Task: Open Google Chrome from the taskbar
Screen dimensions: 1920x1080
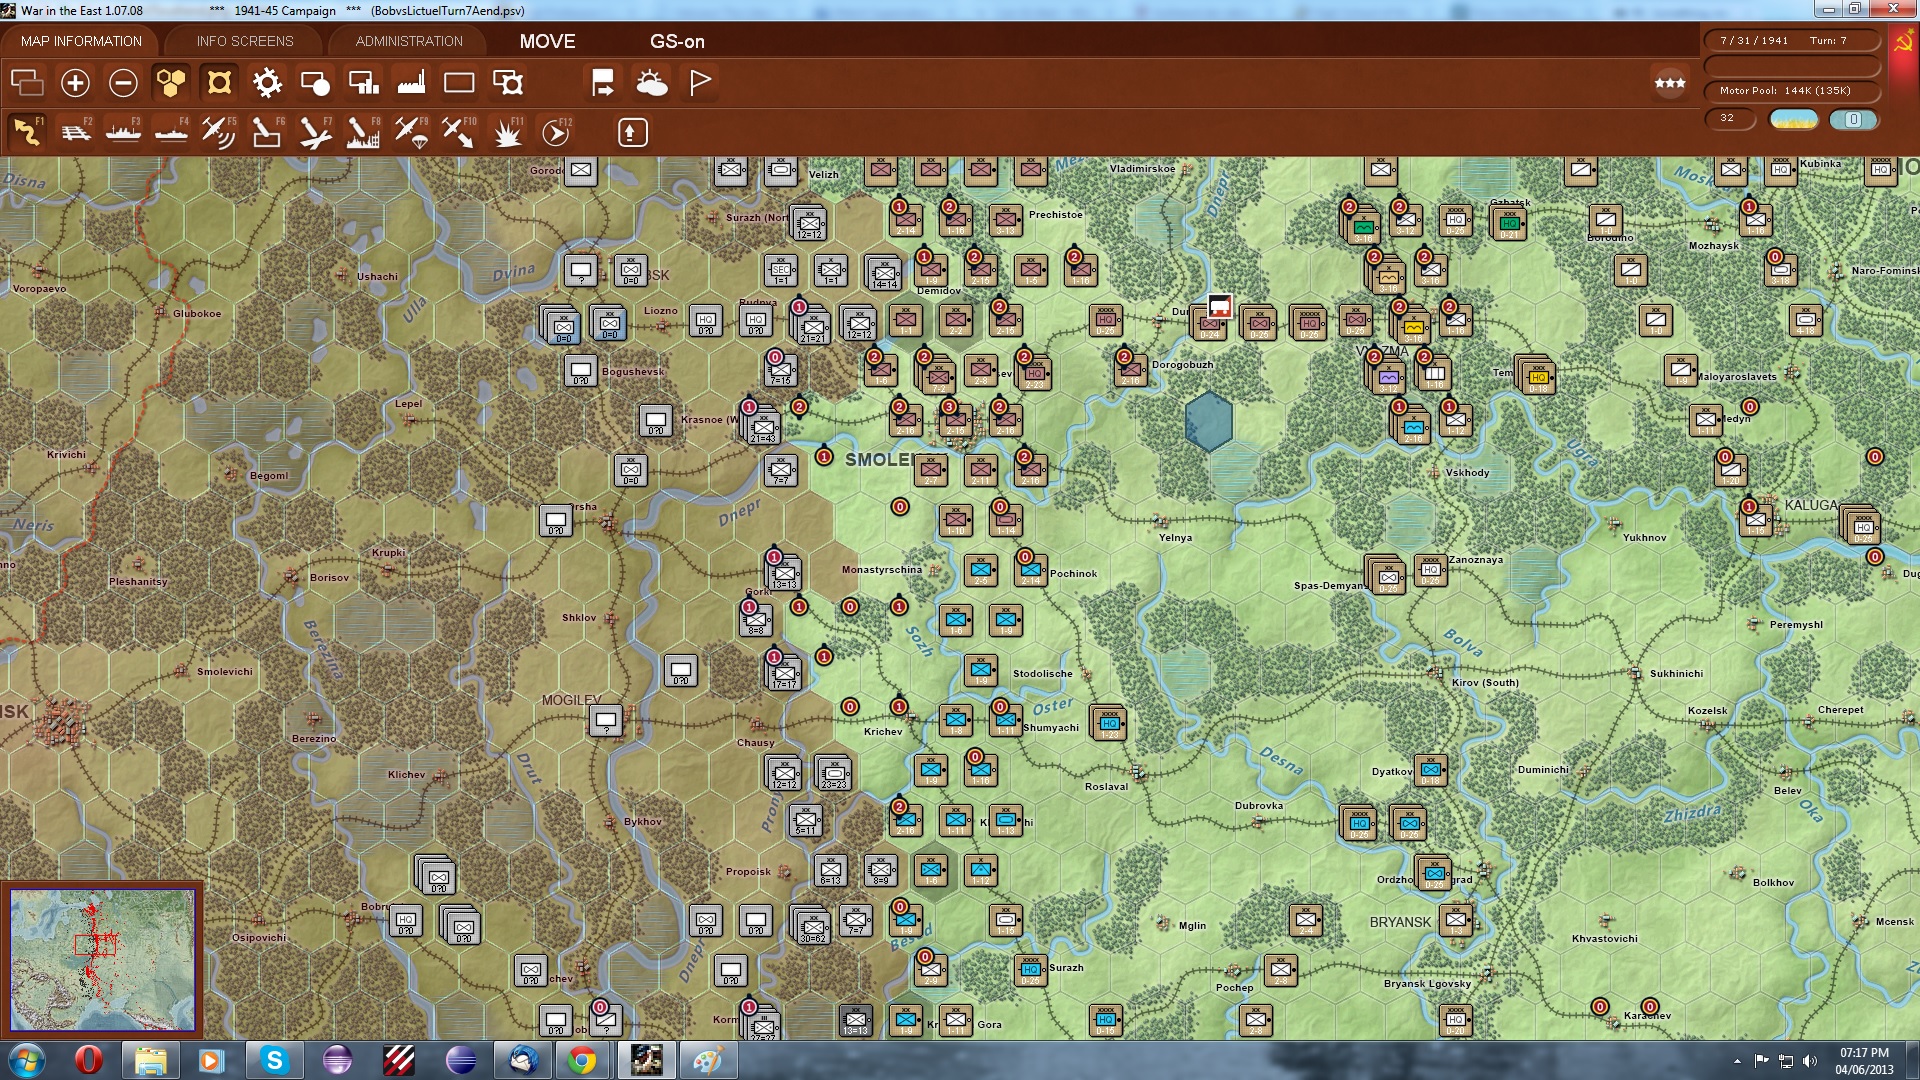Action: pos(582,1060)
